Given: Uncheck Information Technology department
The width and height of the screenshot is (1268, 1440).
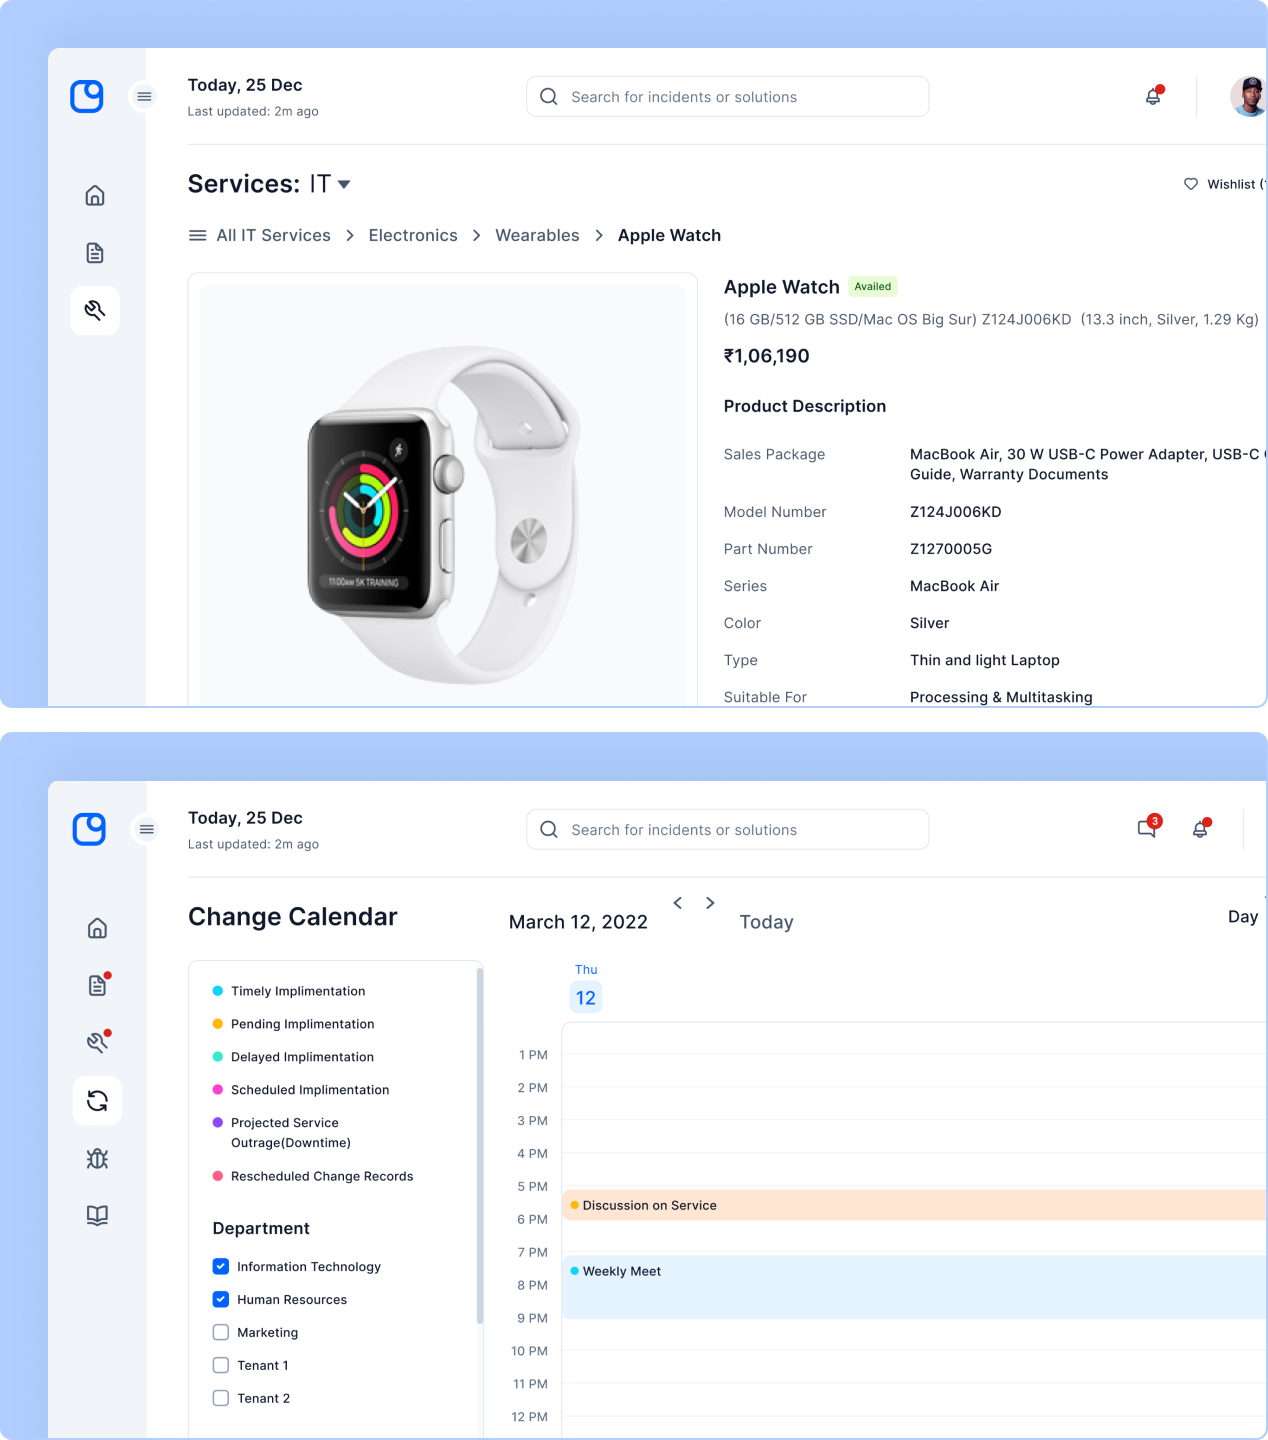Looking at the screenshot, I should [x=221, y=1267].
